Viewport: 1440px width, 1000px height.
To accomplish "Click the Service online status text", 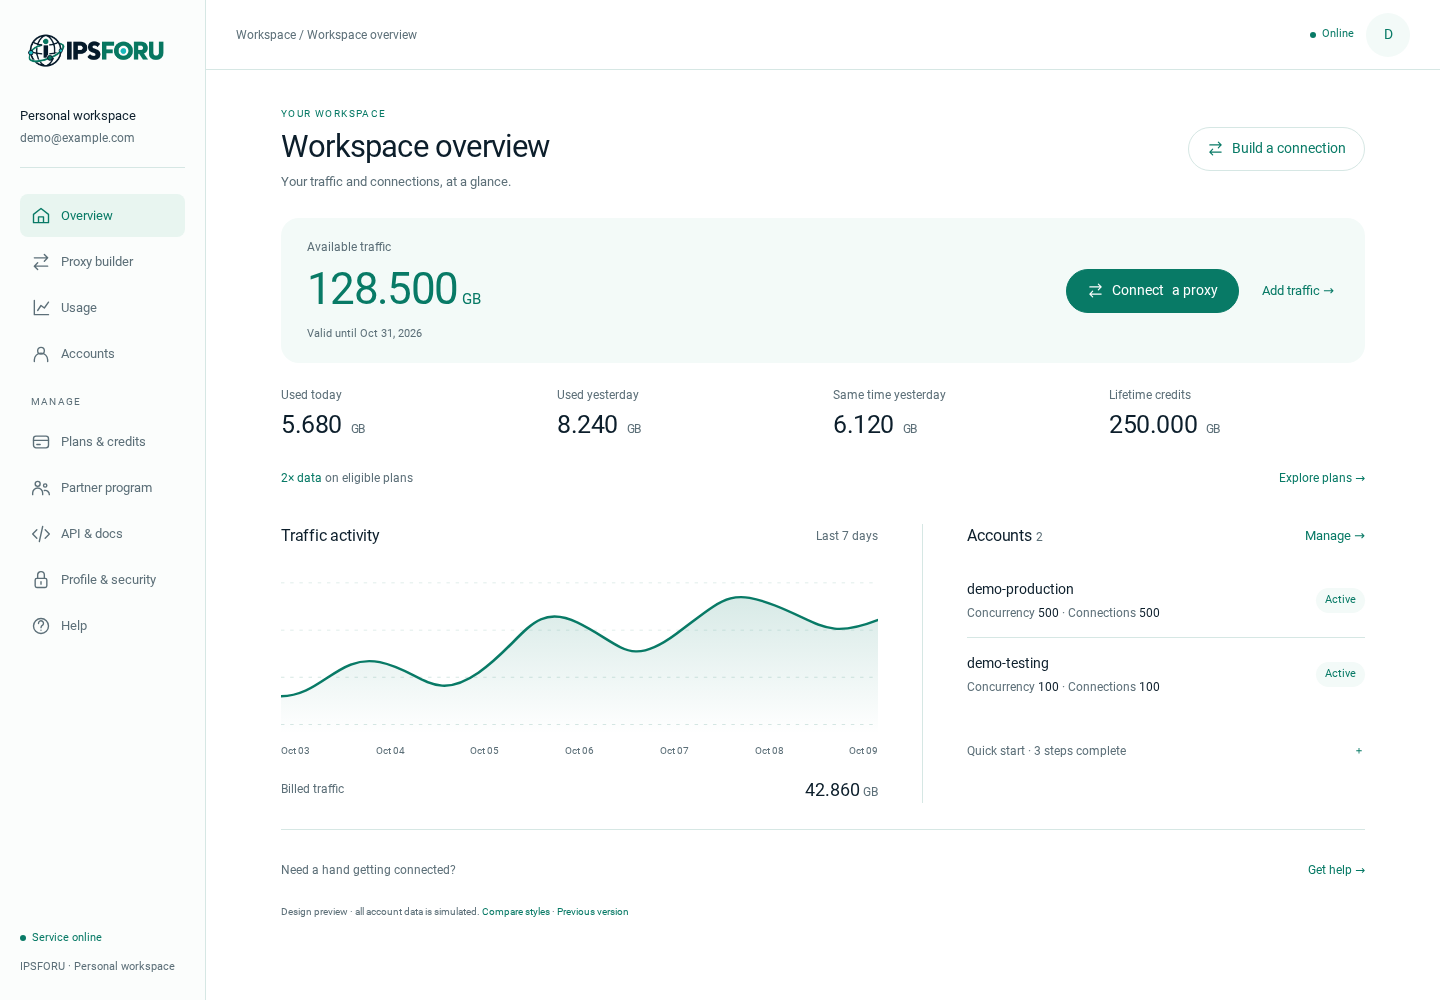I will pos(67,938).
